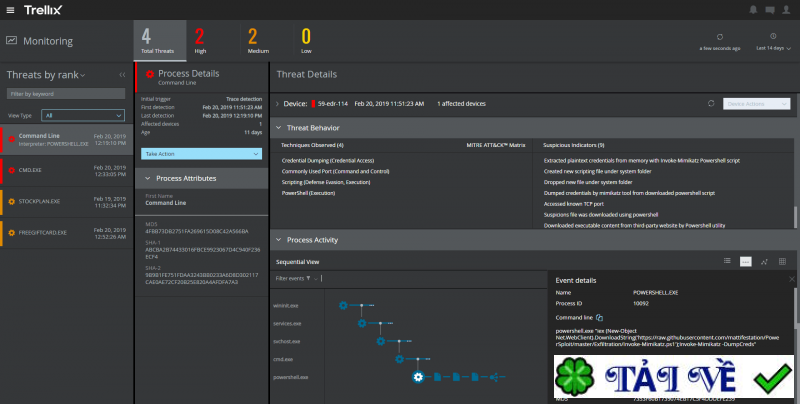The width and height of the screenshot is (800, 404).
Task: Switch process activity to grid view icon
Action: [784, 261]
